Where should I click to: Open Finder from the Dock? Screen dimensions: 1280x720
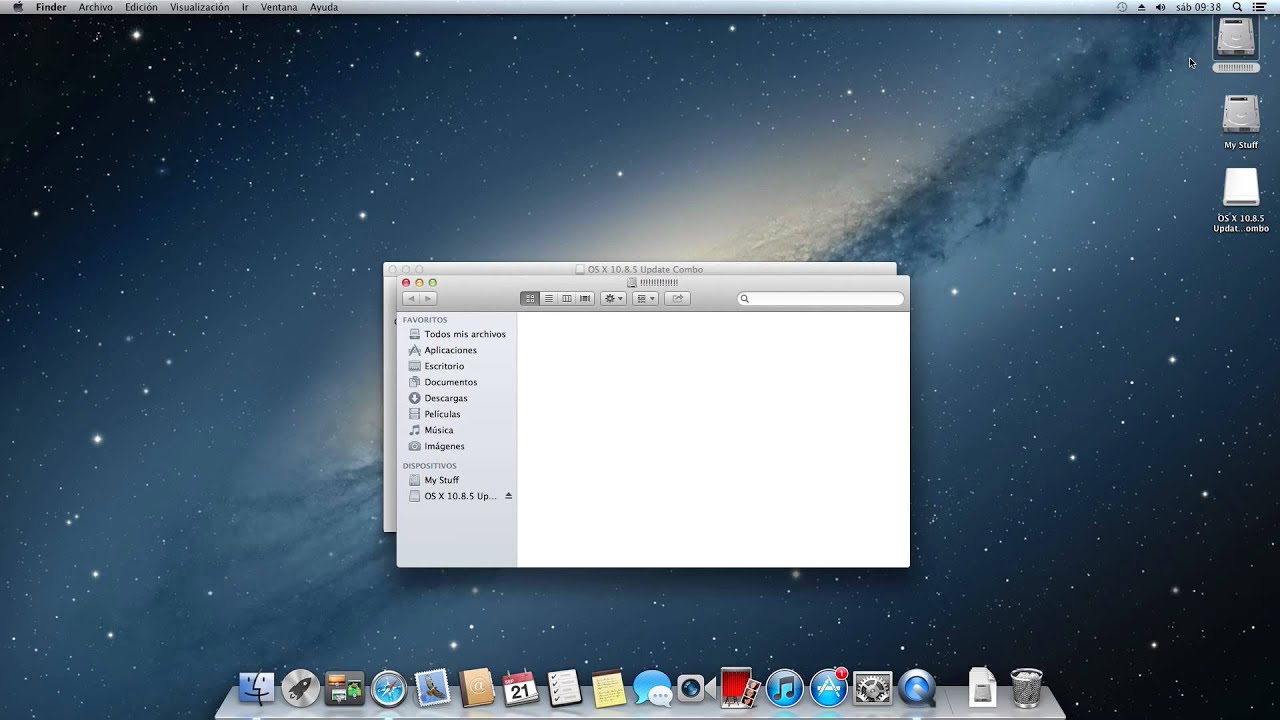pos(257,688)
